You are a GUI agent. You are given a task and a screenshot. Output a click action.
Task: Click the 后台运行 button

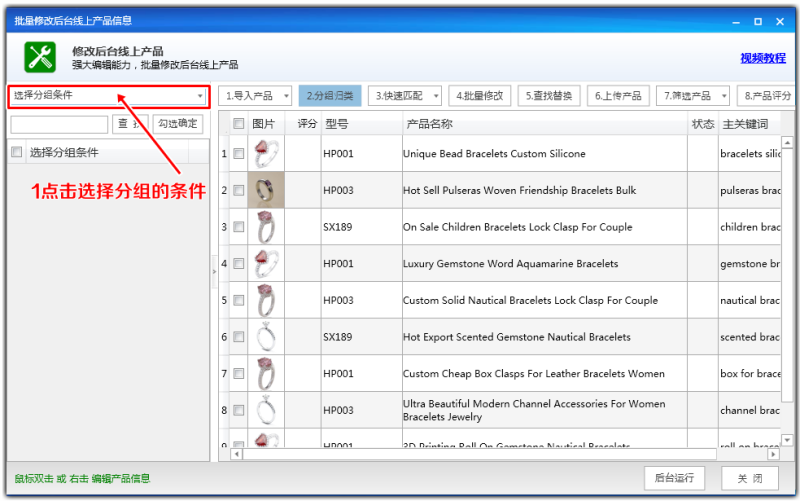674,478
